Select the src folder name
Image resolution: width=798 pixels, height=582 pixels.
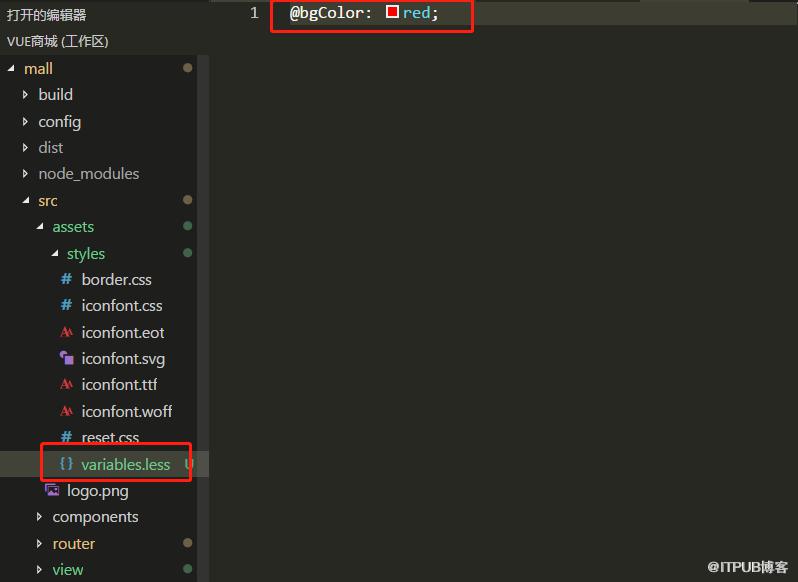click(x=48, y=201)
